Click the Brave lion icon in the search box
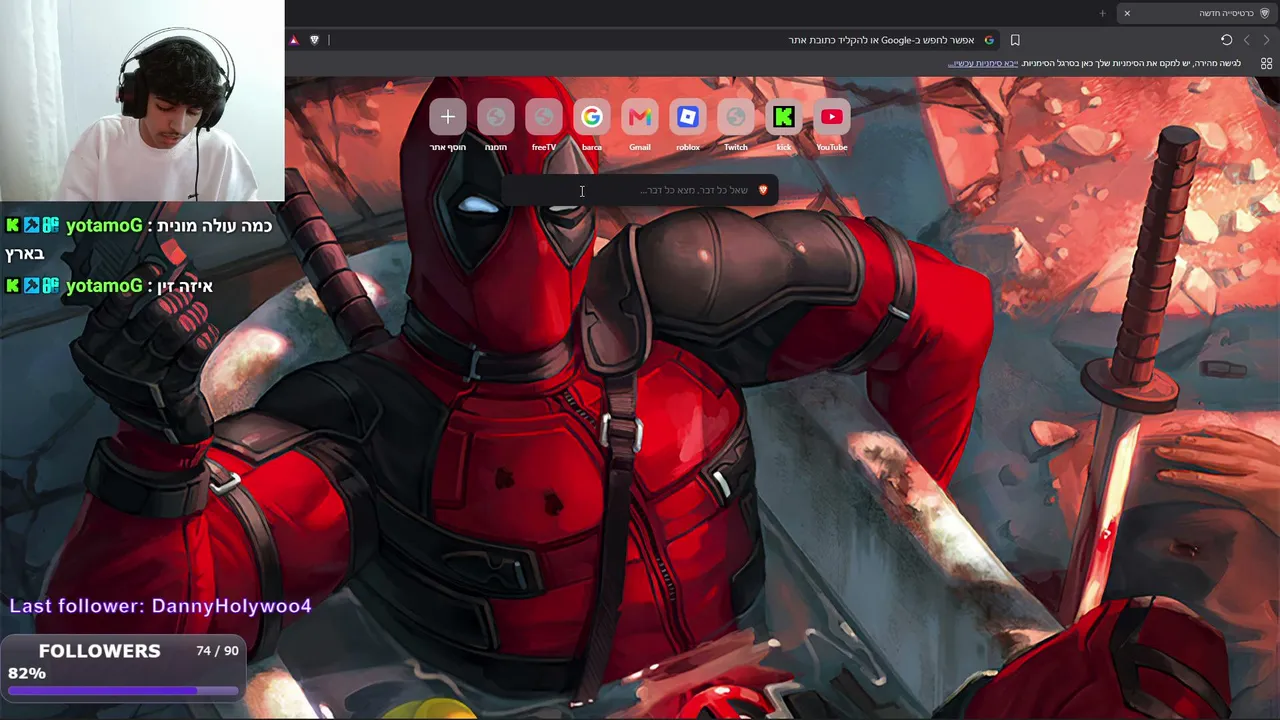 click(763, 190)
